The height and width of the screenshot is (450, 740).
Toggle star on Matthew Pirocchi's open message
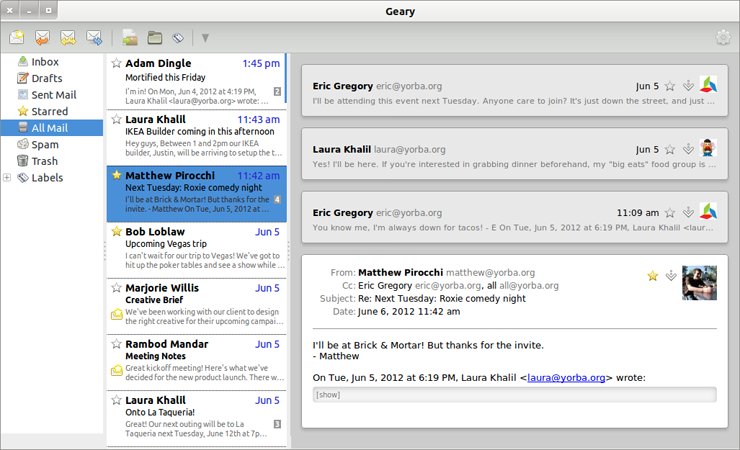pyautogui.click(x=653, y=275)
